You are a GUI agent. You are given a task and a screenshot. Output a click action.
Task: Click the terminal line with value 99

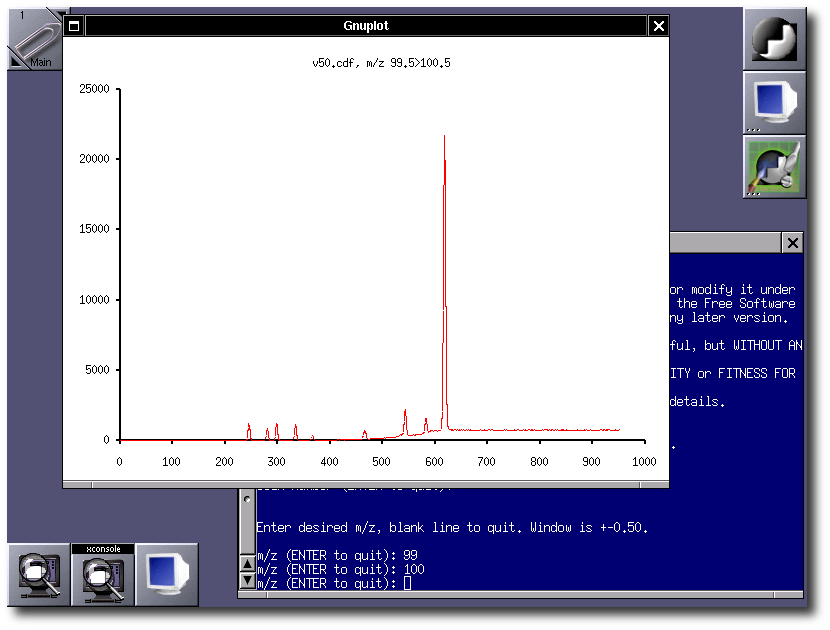tap(337, 555)
